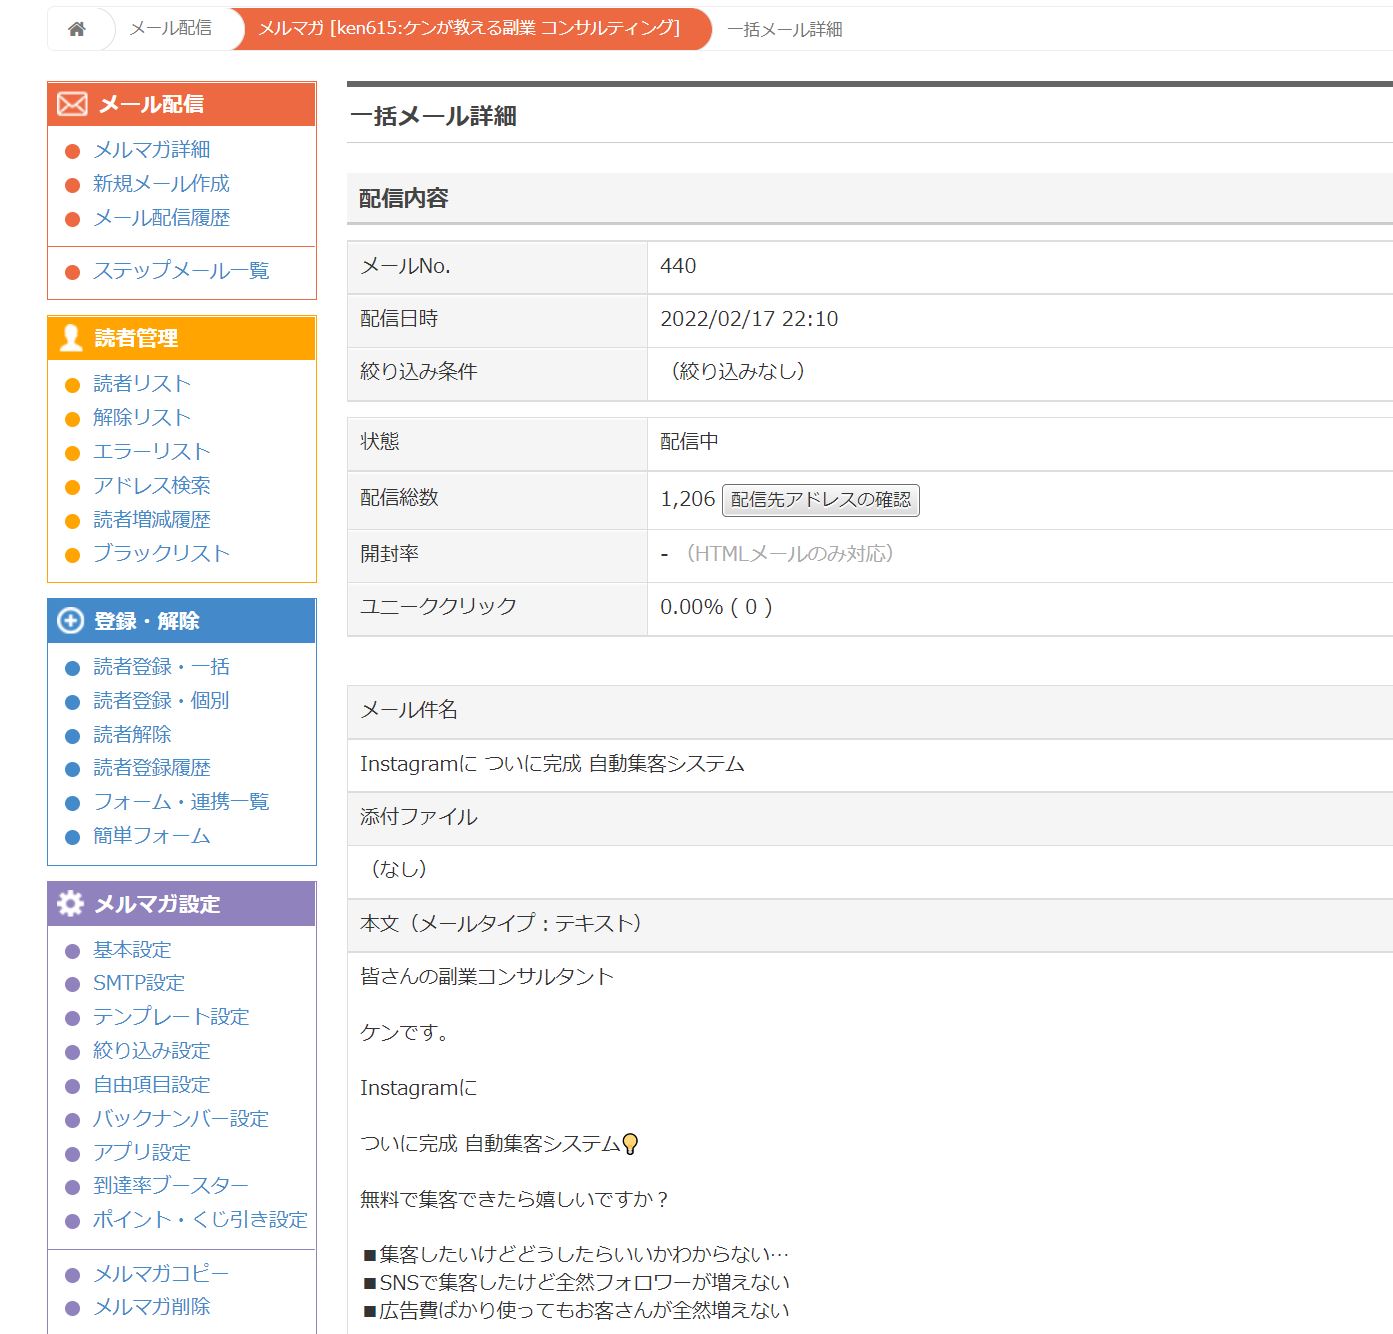Open メール配信履歴 link
The width and height of the screenshot is (1393, 1334).
pos(161,218)
